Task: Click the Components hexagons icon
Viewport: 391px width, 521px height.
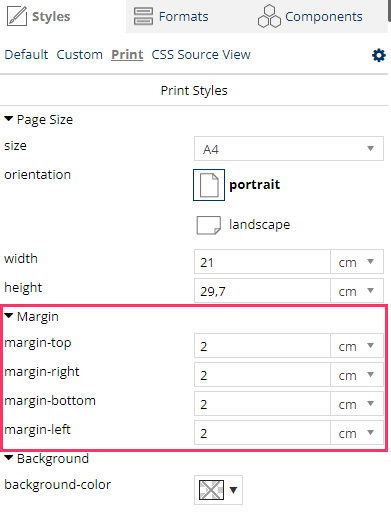Action: 269,16
